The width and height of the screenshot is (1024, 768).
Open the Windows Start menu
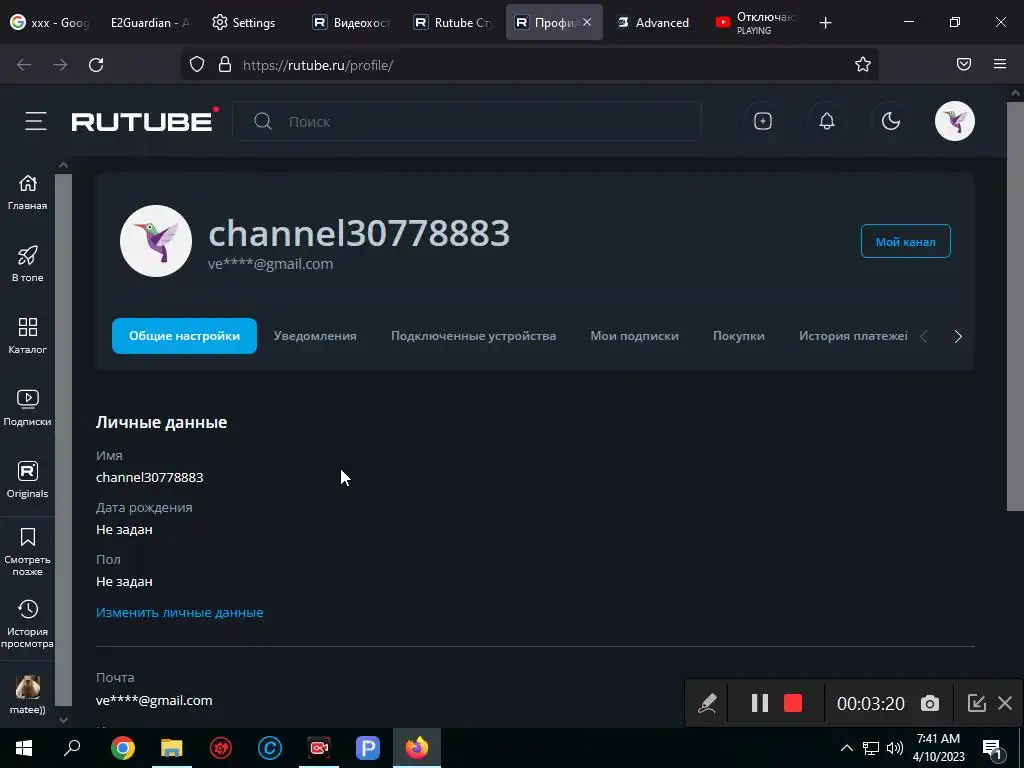tap(24, 748)
